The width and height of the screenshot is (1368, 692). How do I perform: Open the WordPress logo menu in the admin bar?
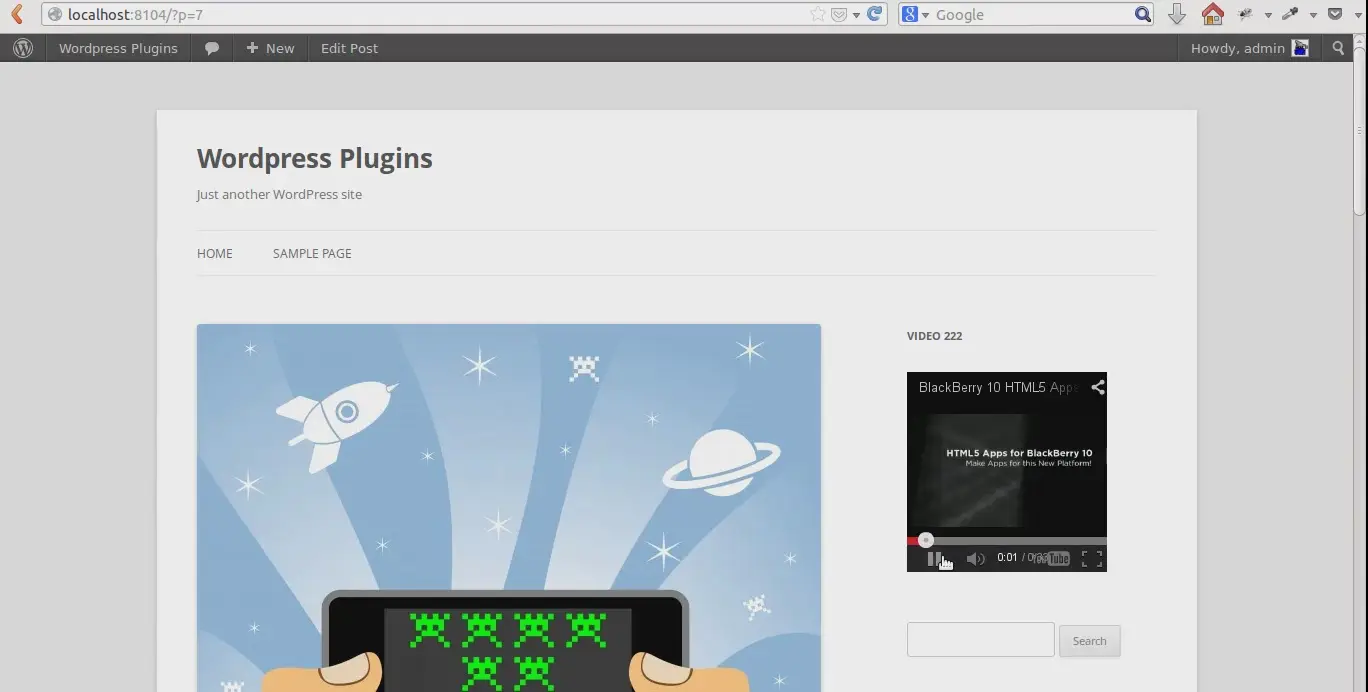(x=23, y=48)
